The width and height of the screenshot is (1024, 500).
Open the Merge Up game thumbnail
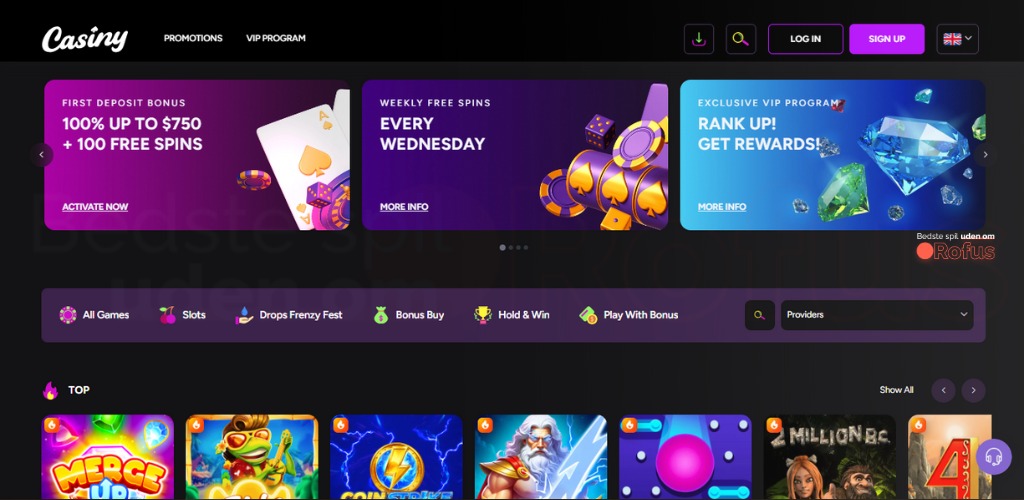coord(108,457)
